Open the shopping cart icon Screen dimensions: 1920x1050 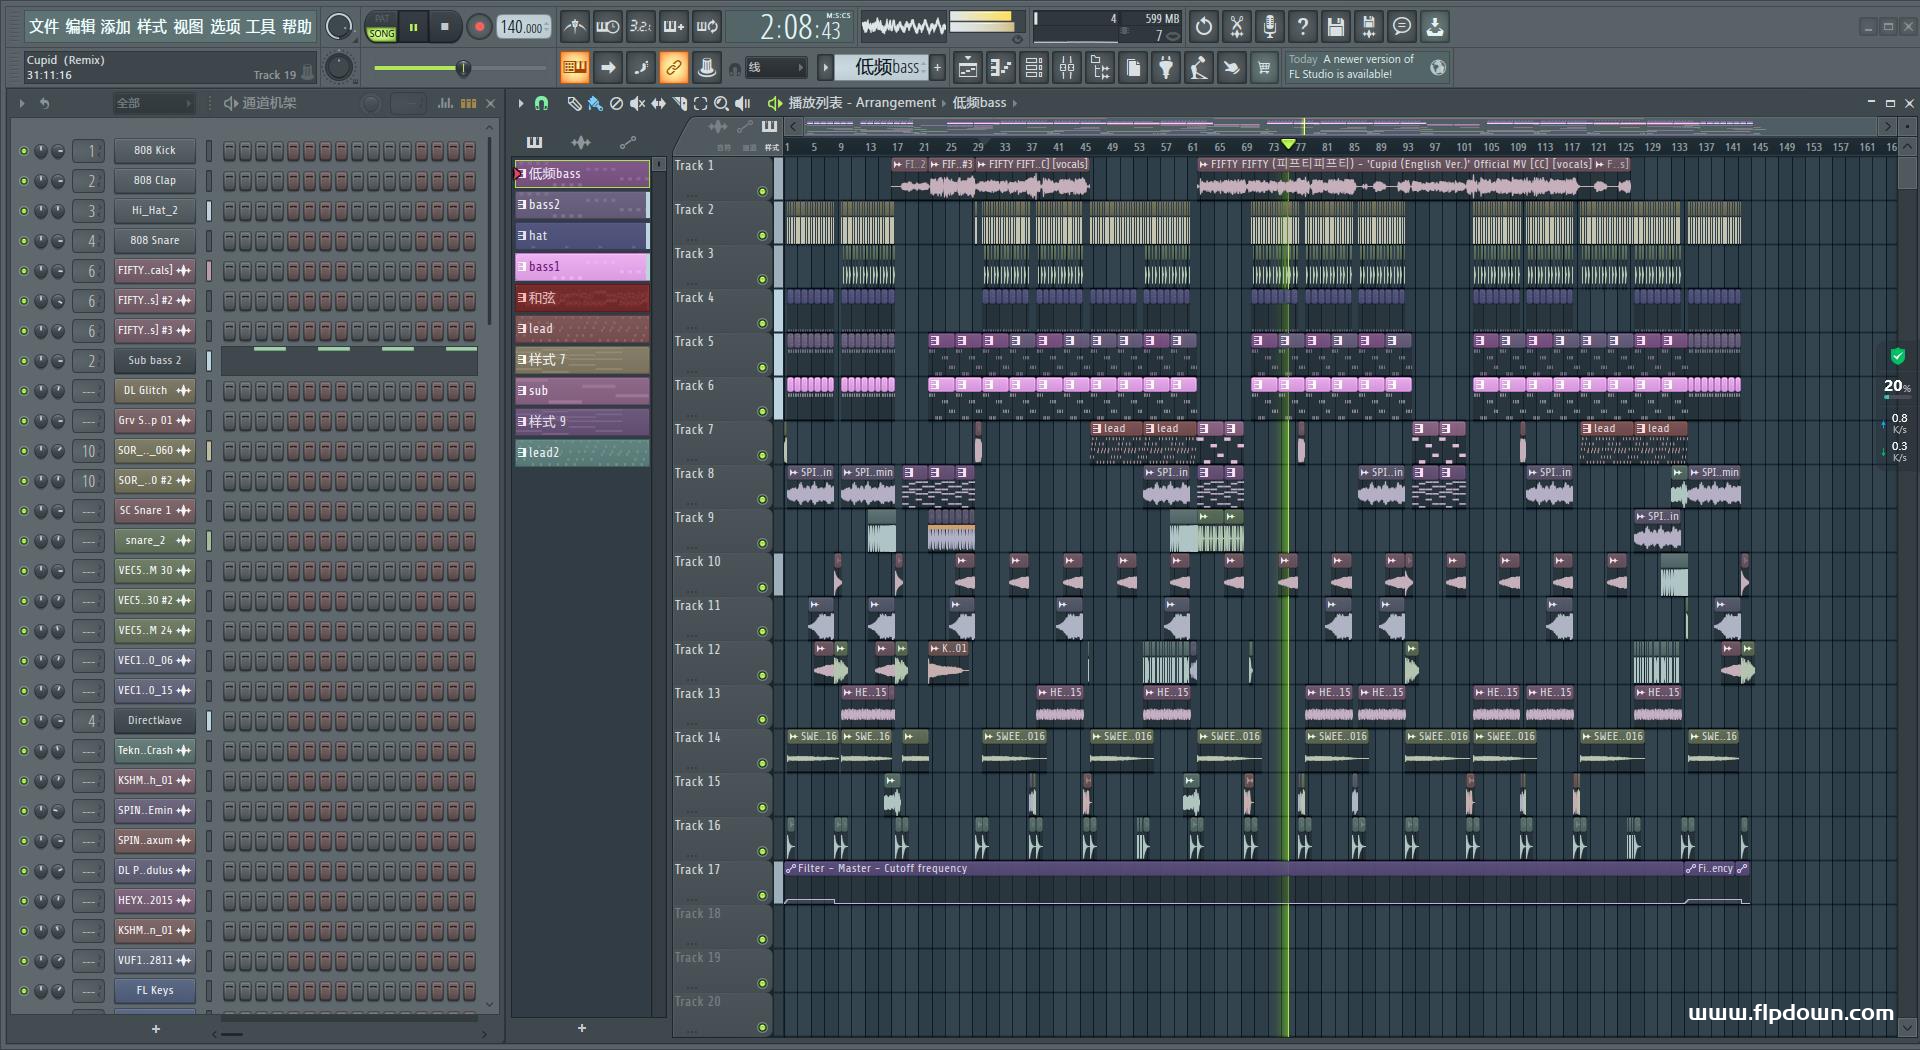pos(1265,68)
